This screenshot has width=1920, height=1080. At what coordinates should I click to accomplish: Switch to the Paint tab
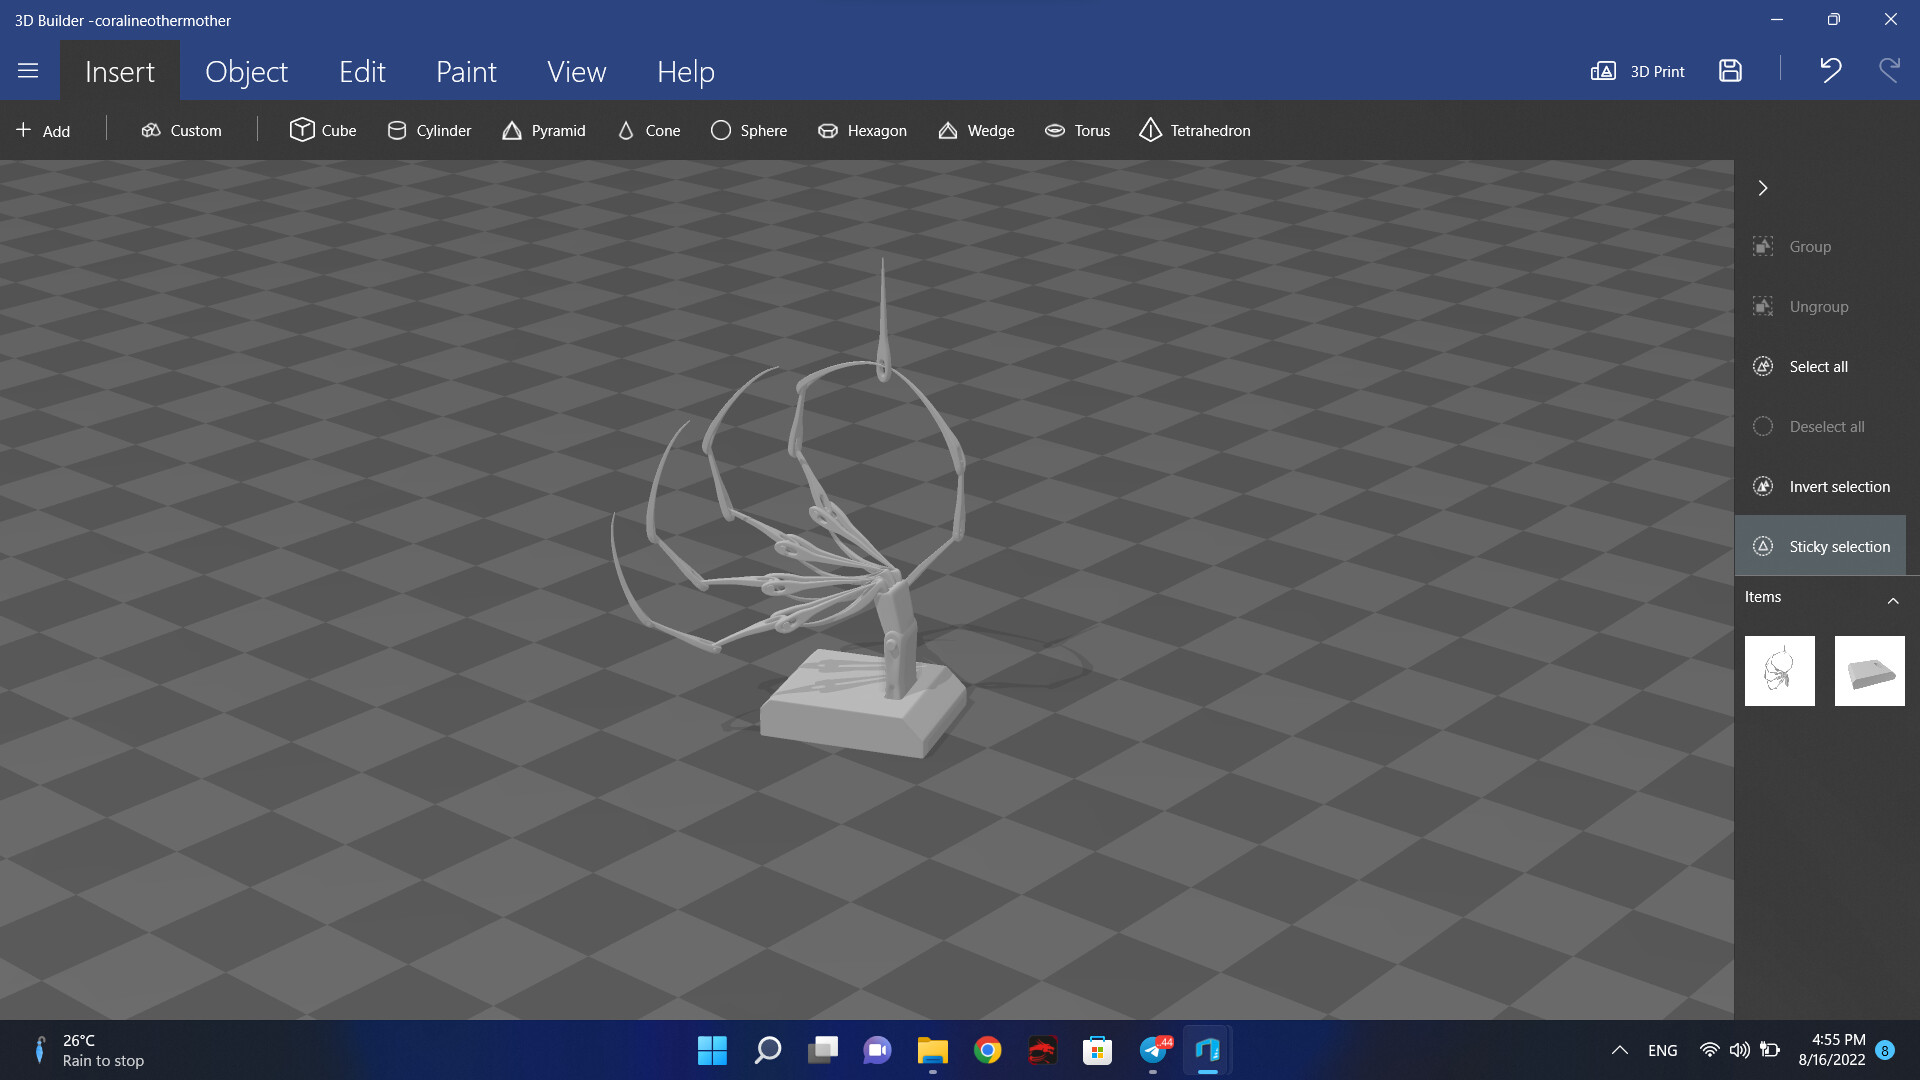click(466, 71)
